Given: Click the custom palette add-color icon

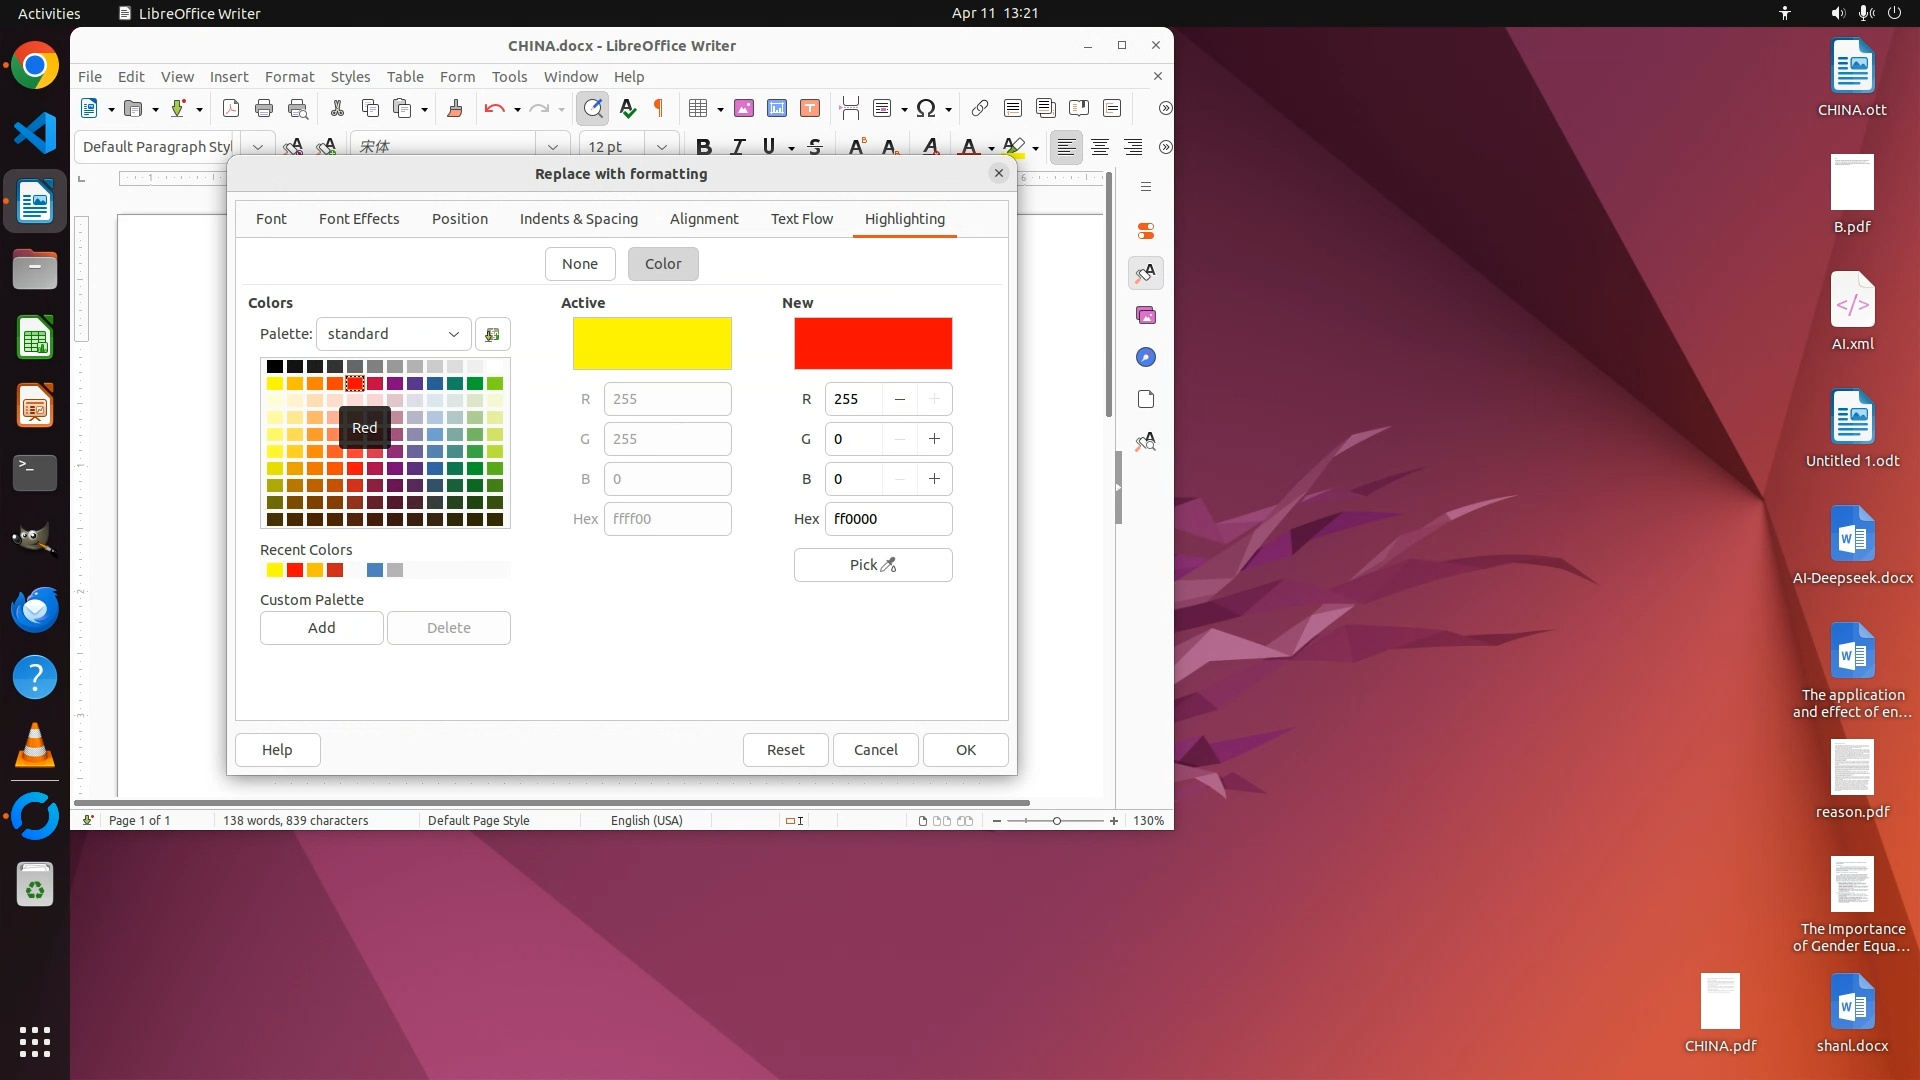Looking at the screenshot, I should (x=492, y=334).
